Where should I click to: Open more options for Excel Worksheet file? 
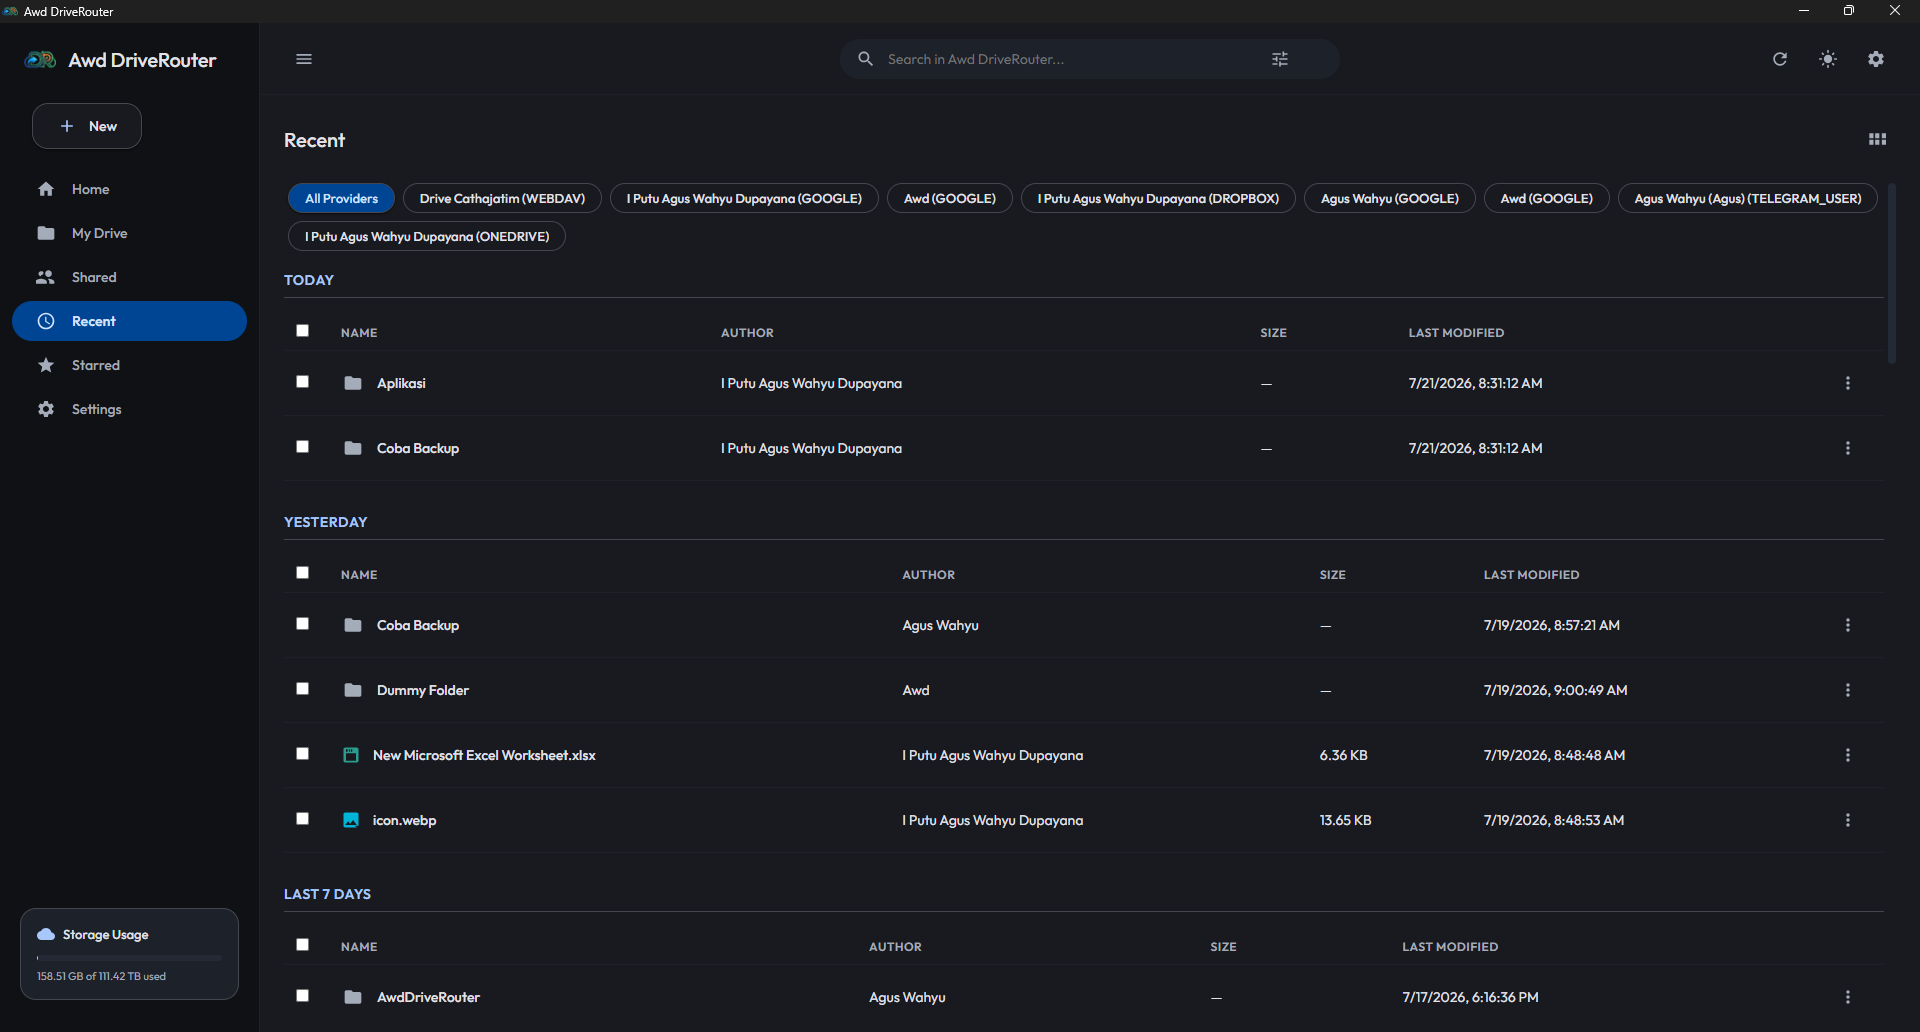pos(1848,755)
